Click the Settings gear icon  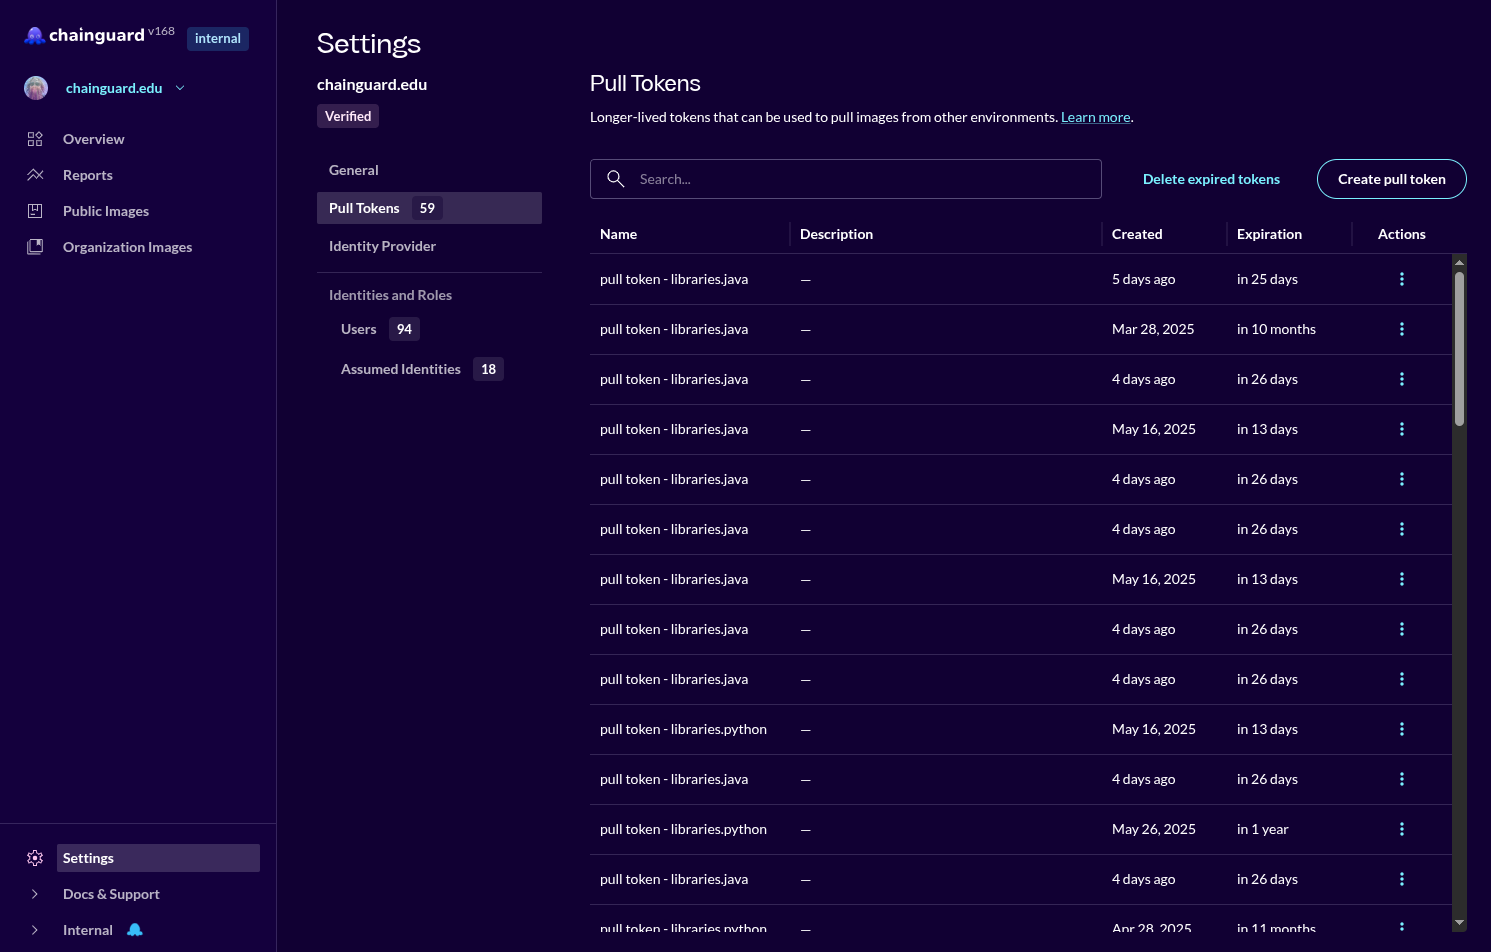tap(35, 857)
